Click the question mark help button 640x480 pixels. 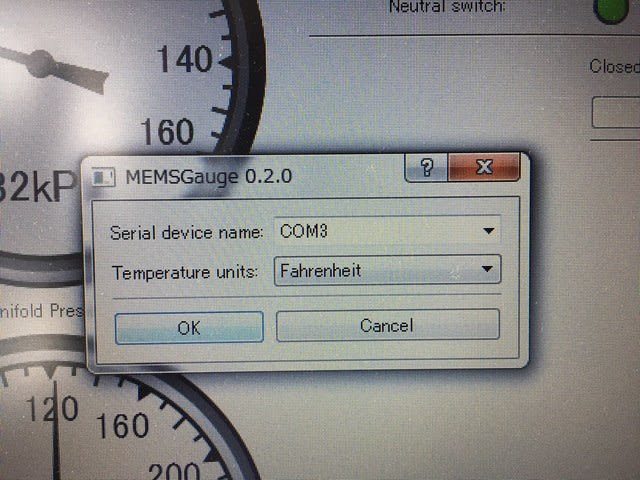[x=427, y=167]
